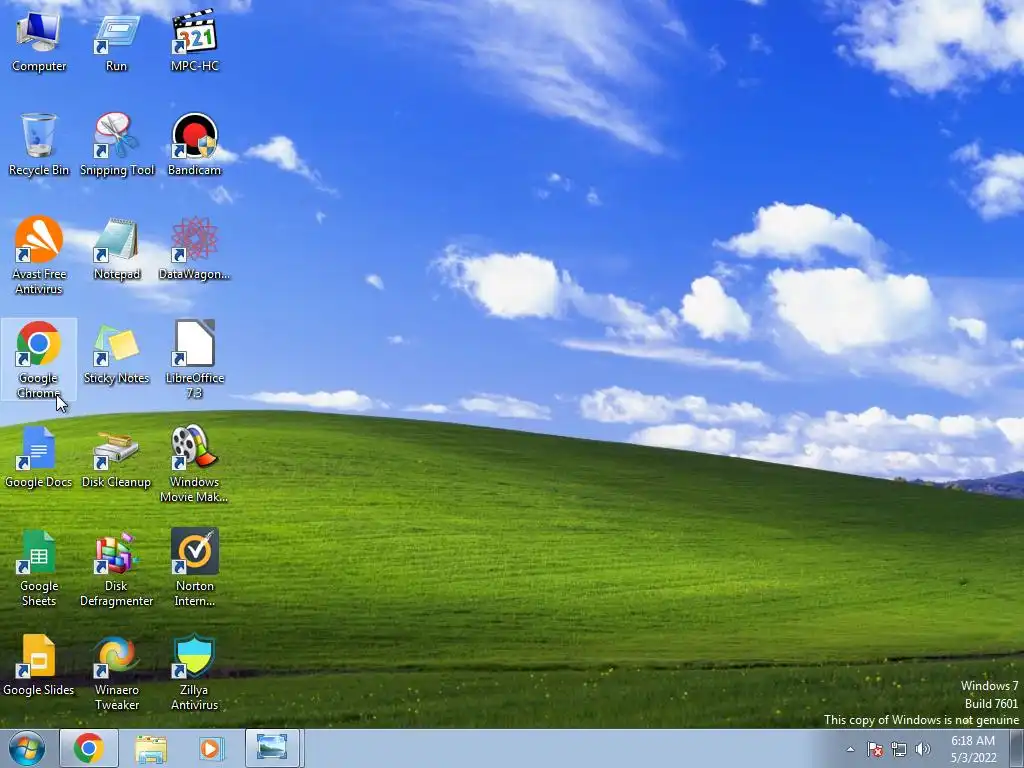
Task: Select the Computer desktop icon
Action: pos(39,41)
